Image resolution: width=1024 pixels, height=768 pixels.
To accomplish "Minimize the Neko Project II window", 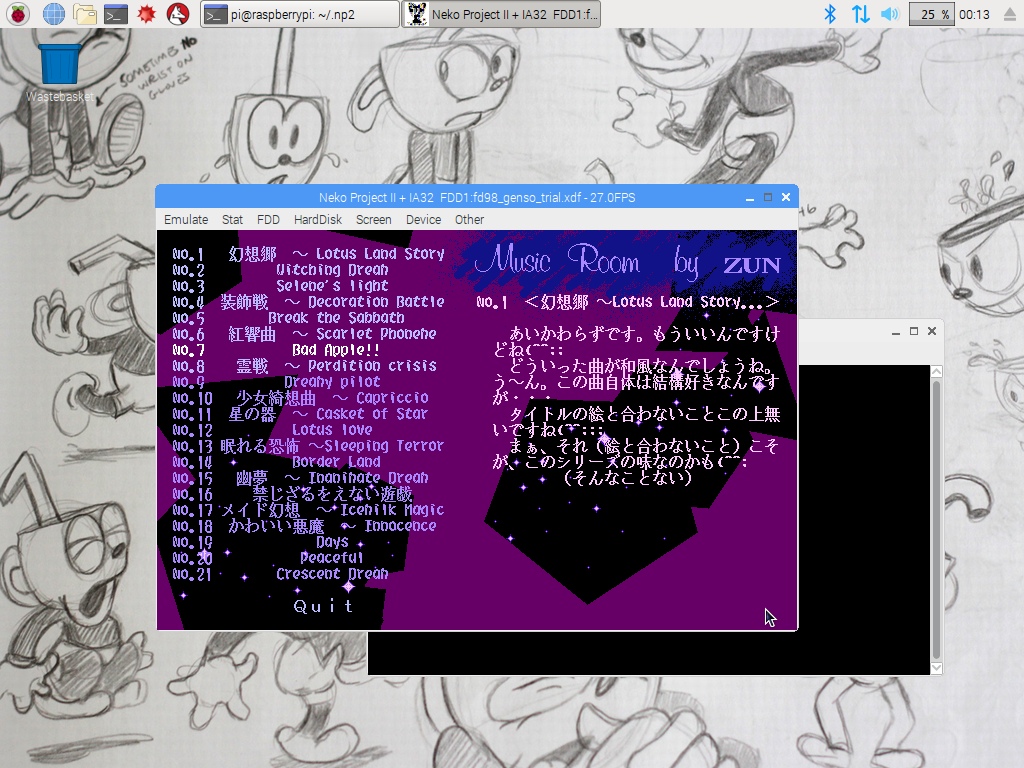I will [x=750, y=197].
